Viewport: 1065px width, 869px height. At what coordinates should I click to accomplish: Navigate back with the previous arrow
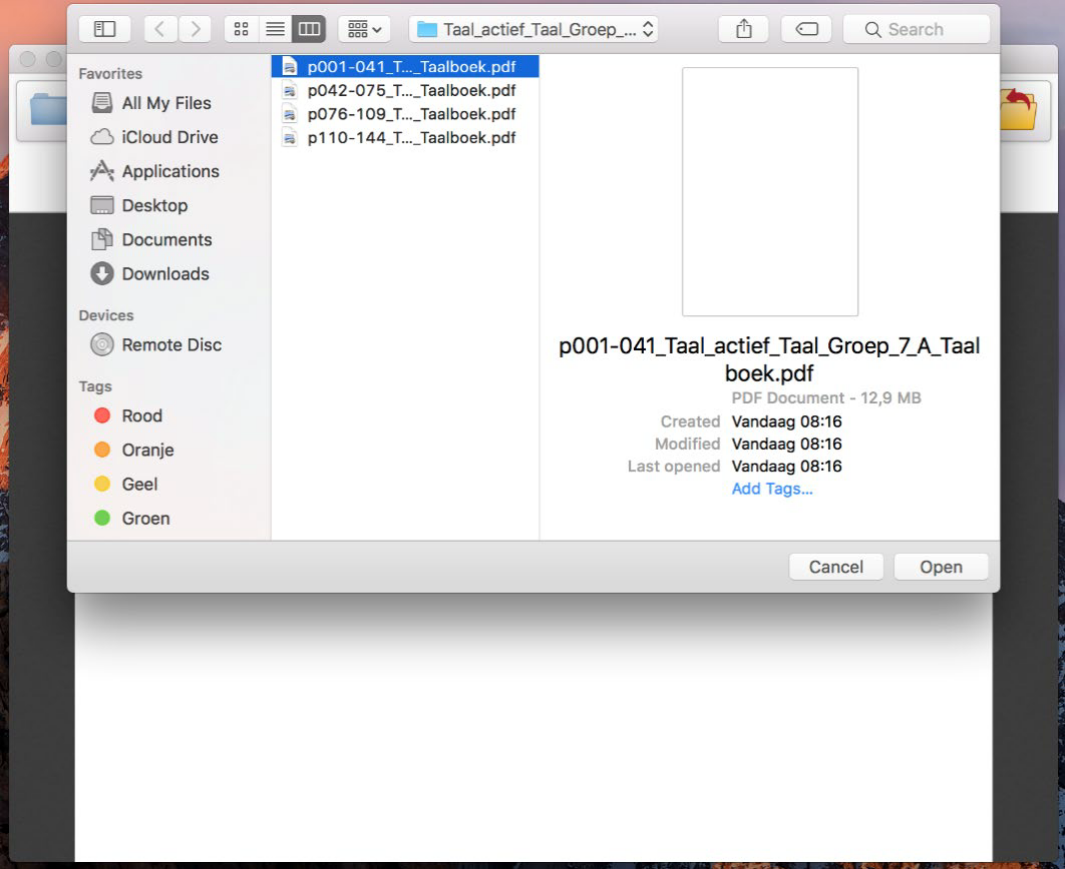click(x=160, y=29)
